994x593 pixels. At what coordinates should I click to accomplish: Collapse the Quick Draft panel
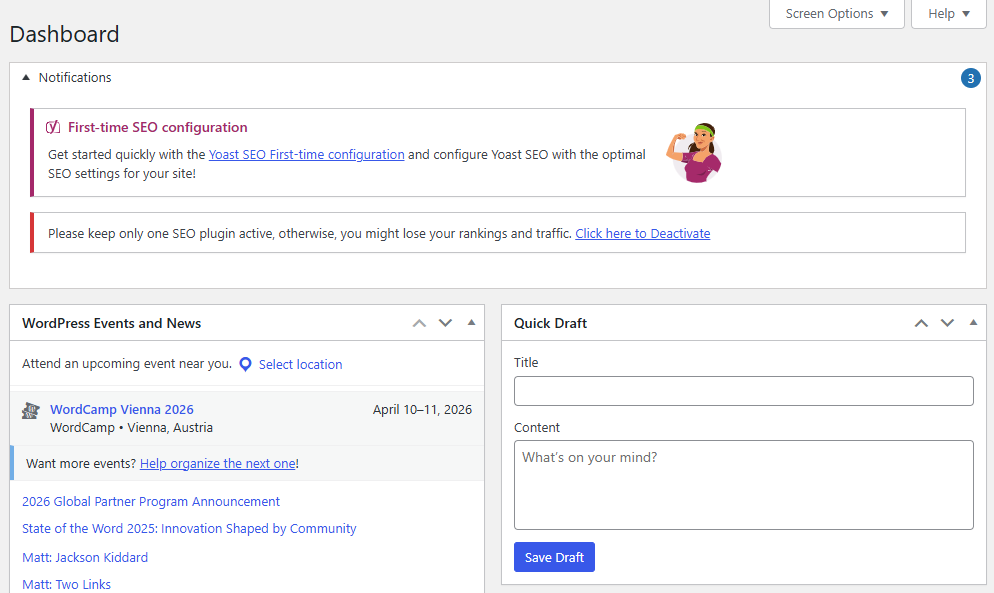tap(972, 322)
